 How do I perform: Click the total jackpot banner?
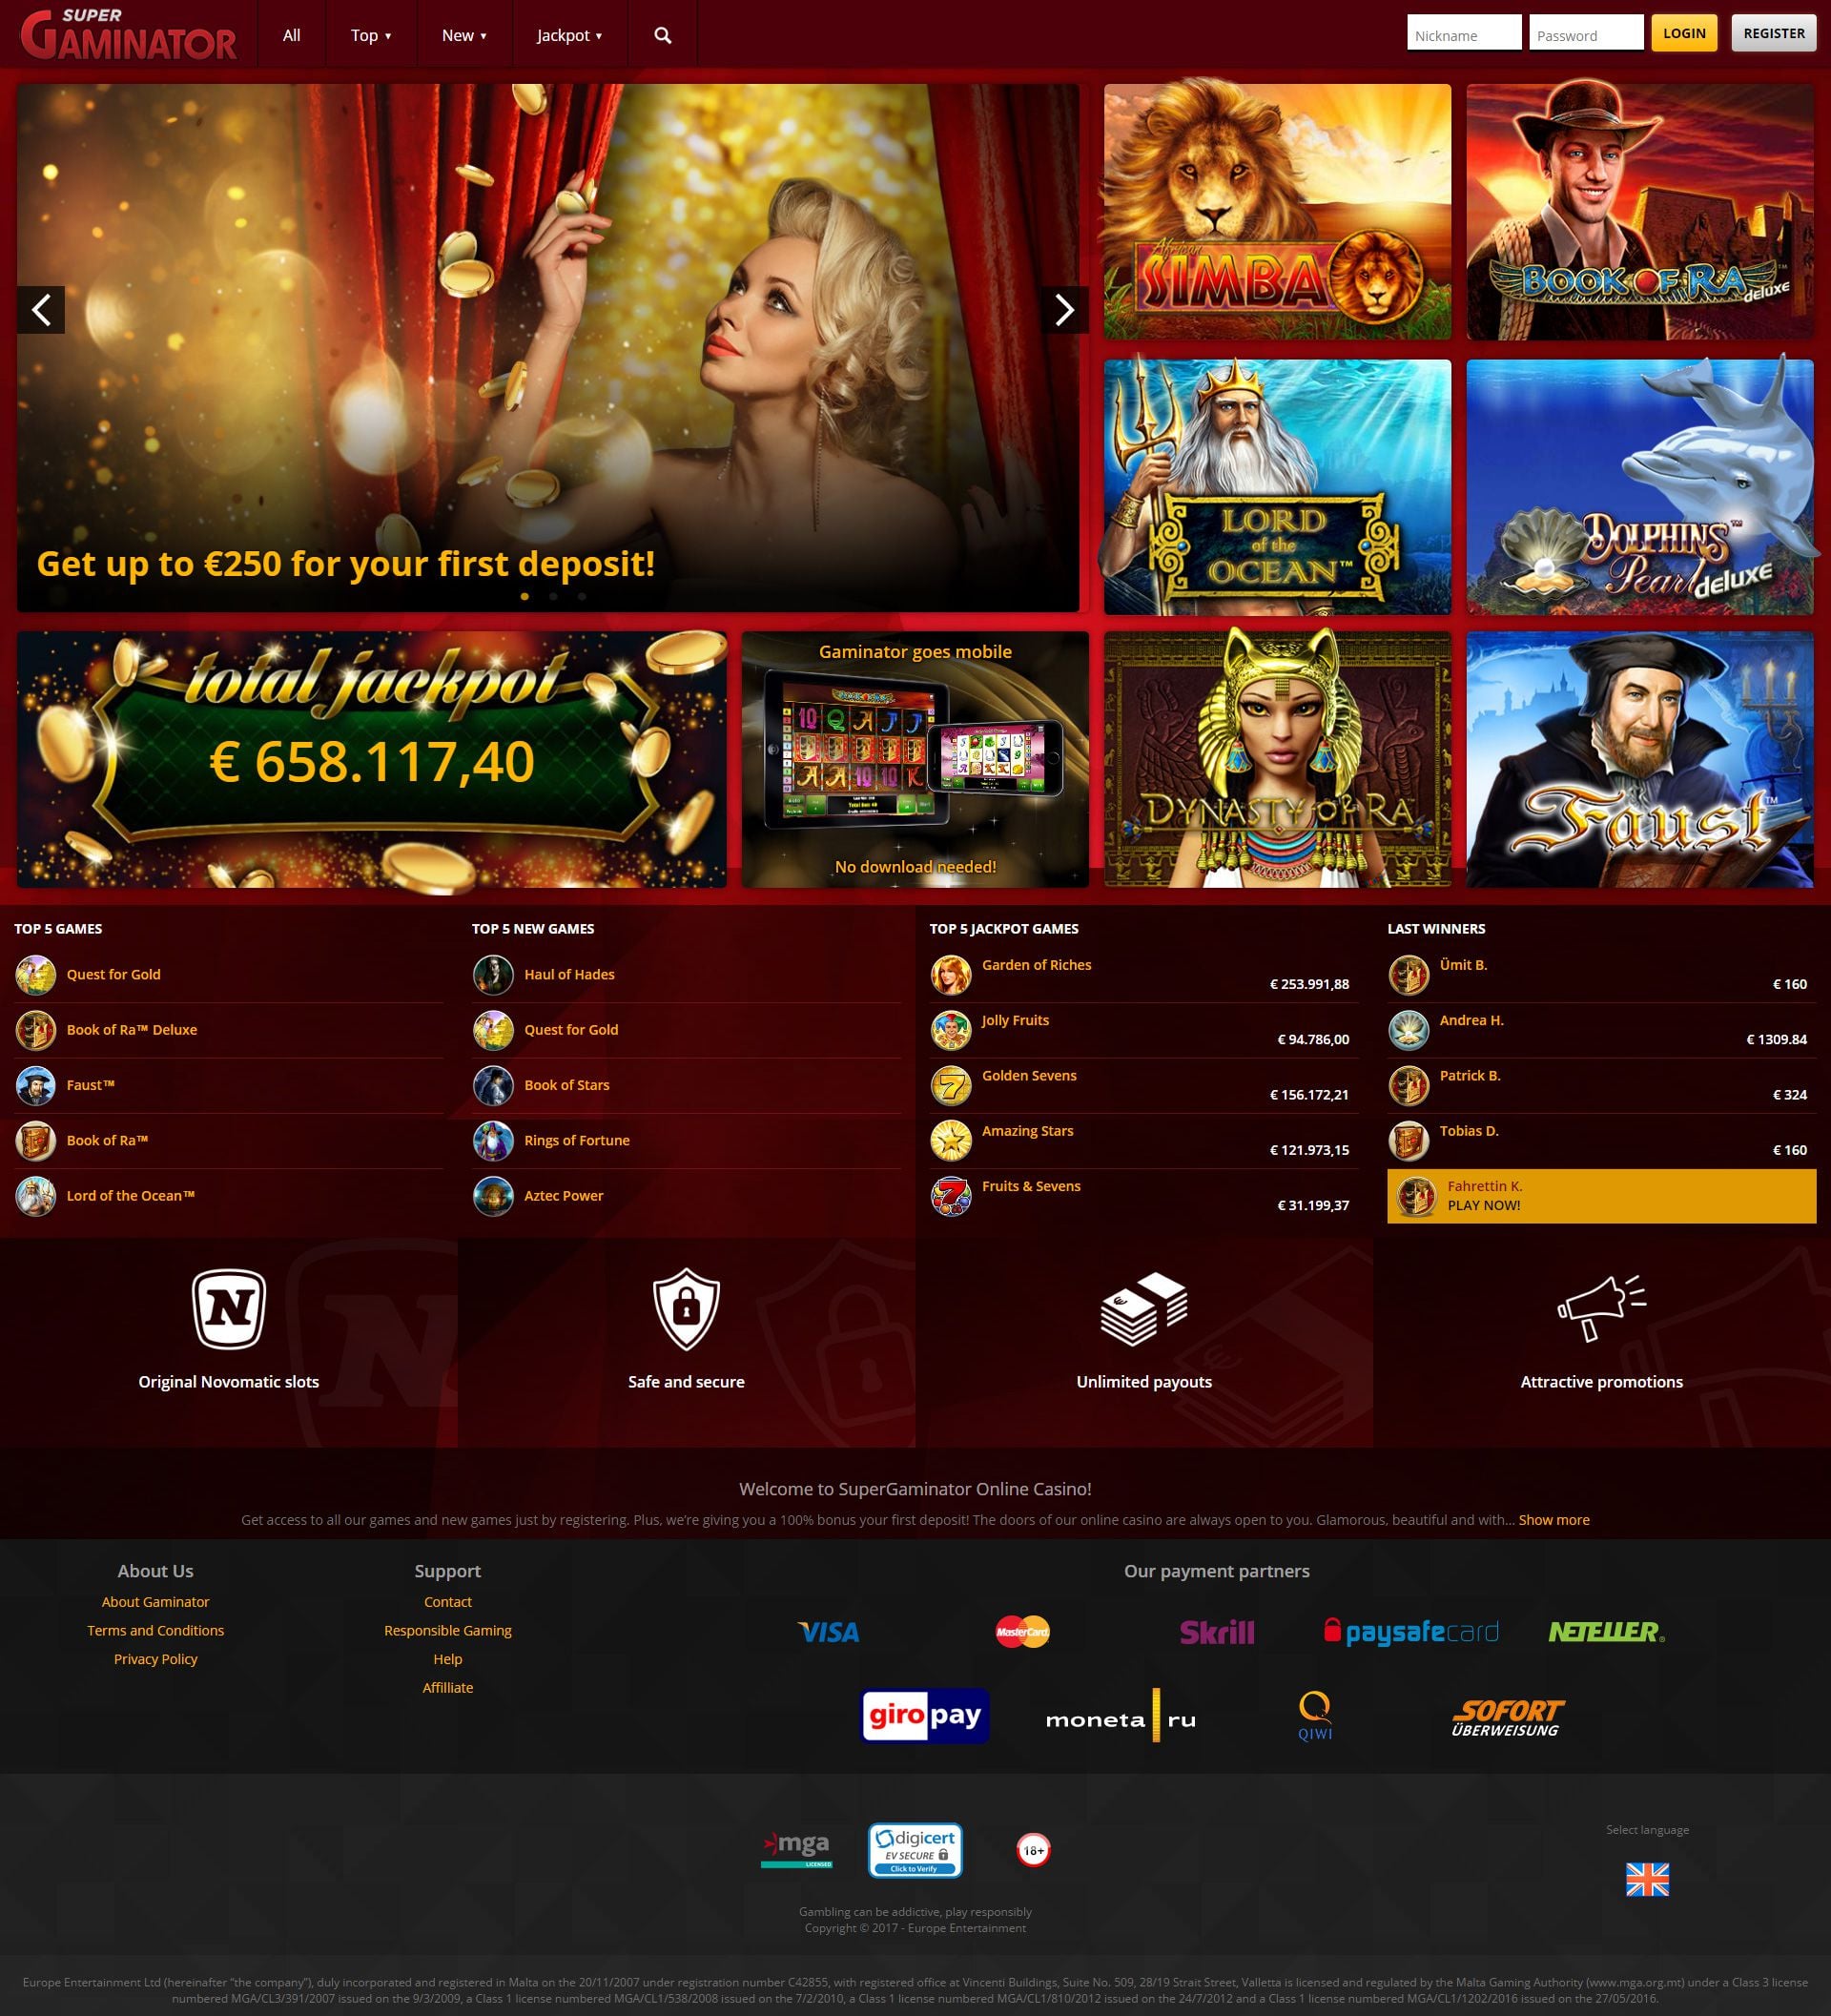[x=372, y=759]
